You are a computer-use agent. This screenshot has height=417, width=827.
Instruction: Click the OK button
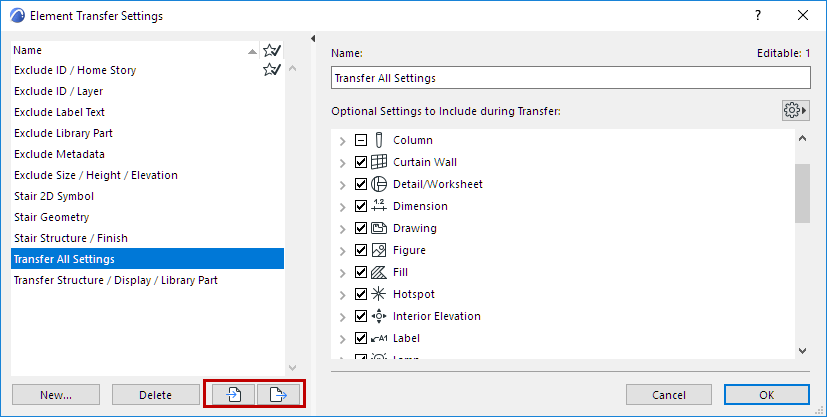coord(766,395)
